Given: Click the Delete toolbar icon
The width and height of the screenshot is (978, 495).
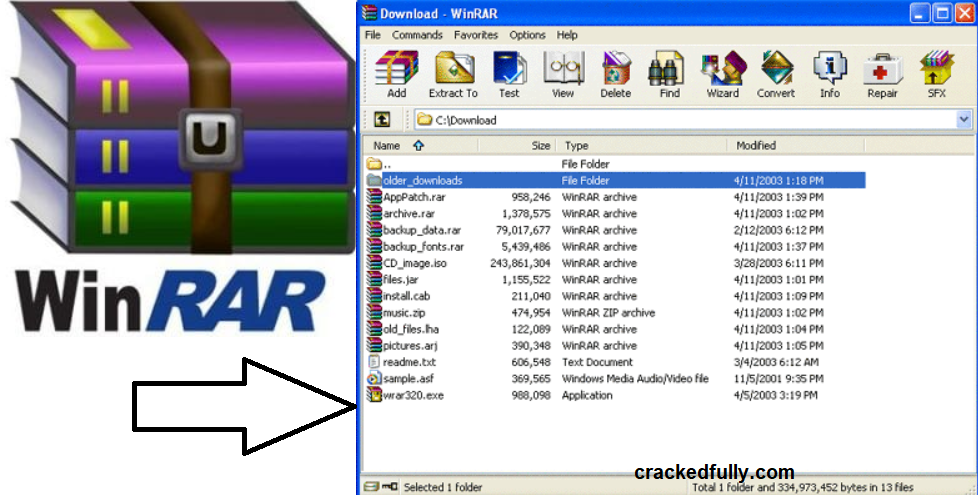Looking at the screenshot, I should [616, 69].
